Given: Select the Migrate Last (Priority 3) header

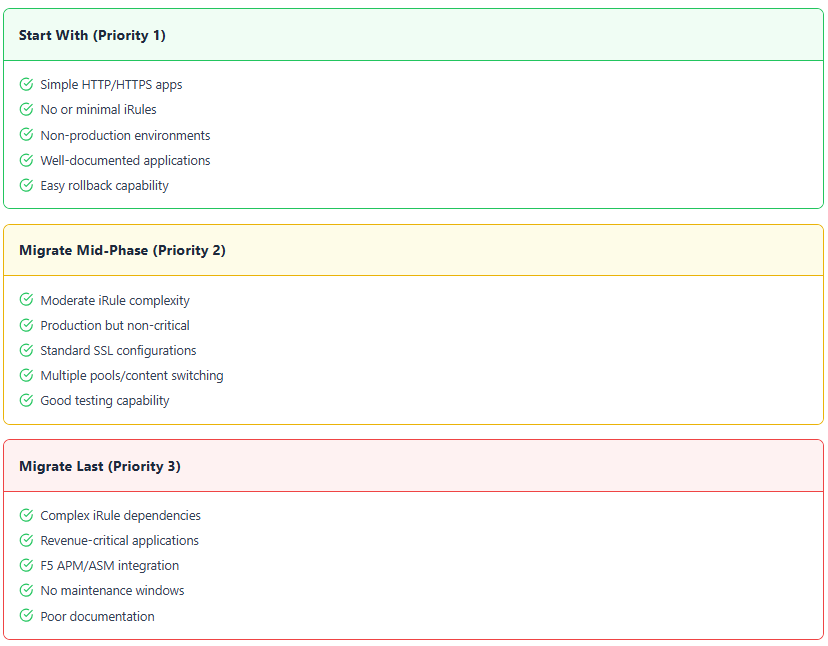Looking at the screenshot, I should 99,466.
